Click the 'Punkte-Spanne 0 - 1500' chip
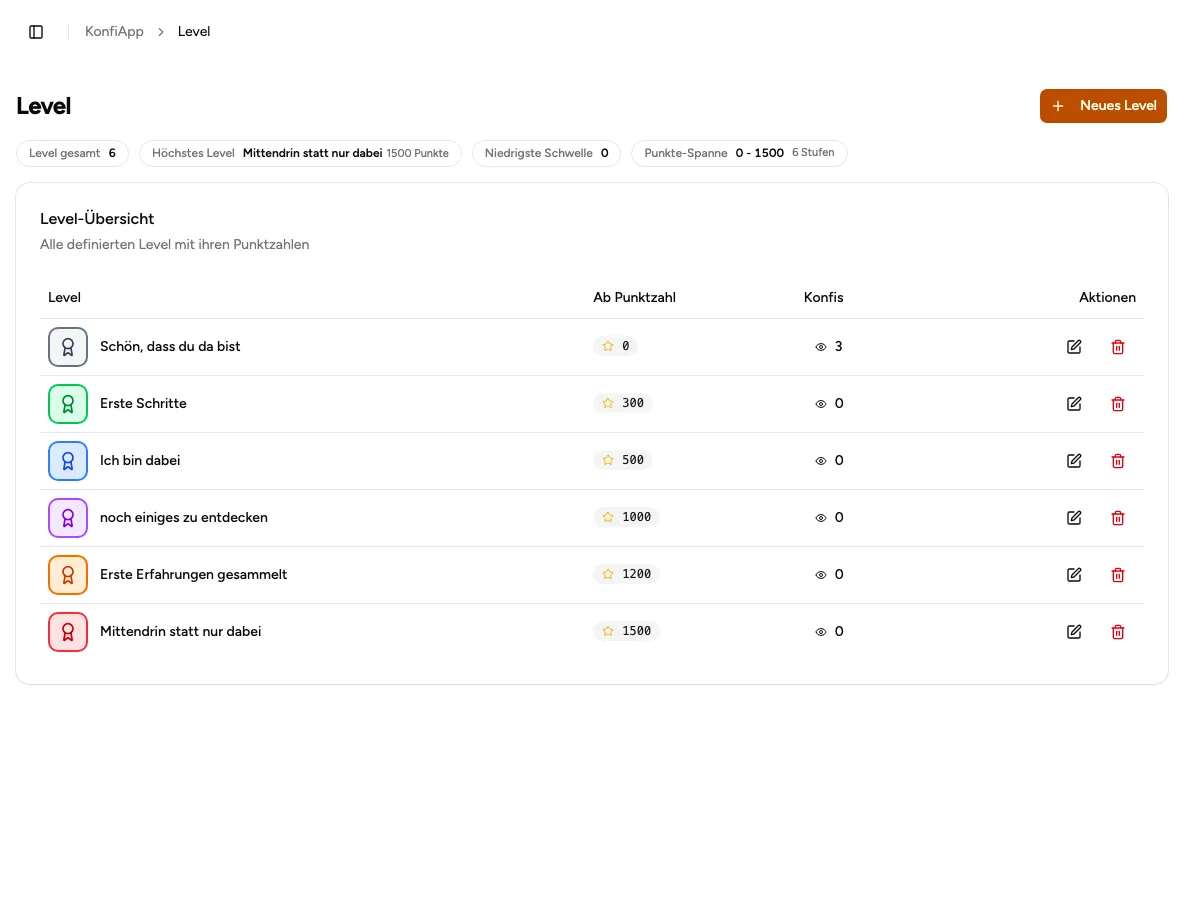This screenshot has height=900, width=1184. pyautogui.click(x=739, y=153)
